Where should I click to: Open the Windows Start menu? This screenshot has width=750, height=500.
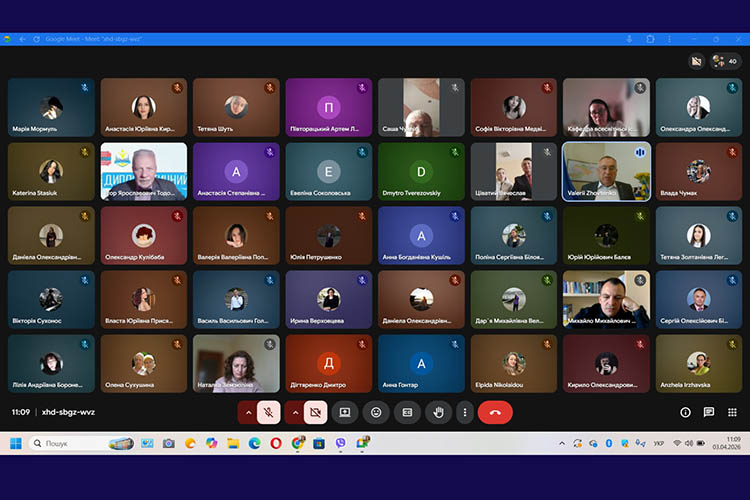click(x=16, y=443)
